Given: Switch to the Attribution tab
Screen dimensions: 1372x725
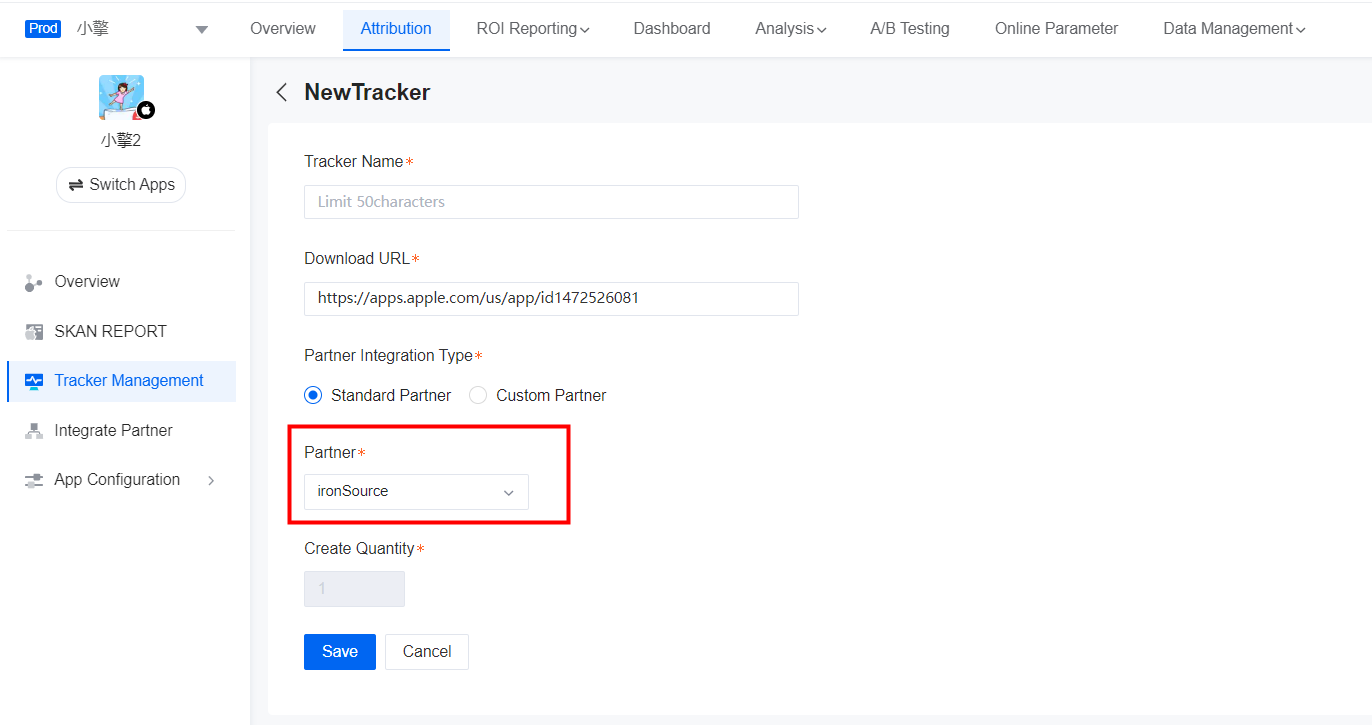Looking at the screenshot, I should [x=396, y=28].
